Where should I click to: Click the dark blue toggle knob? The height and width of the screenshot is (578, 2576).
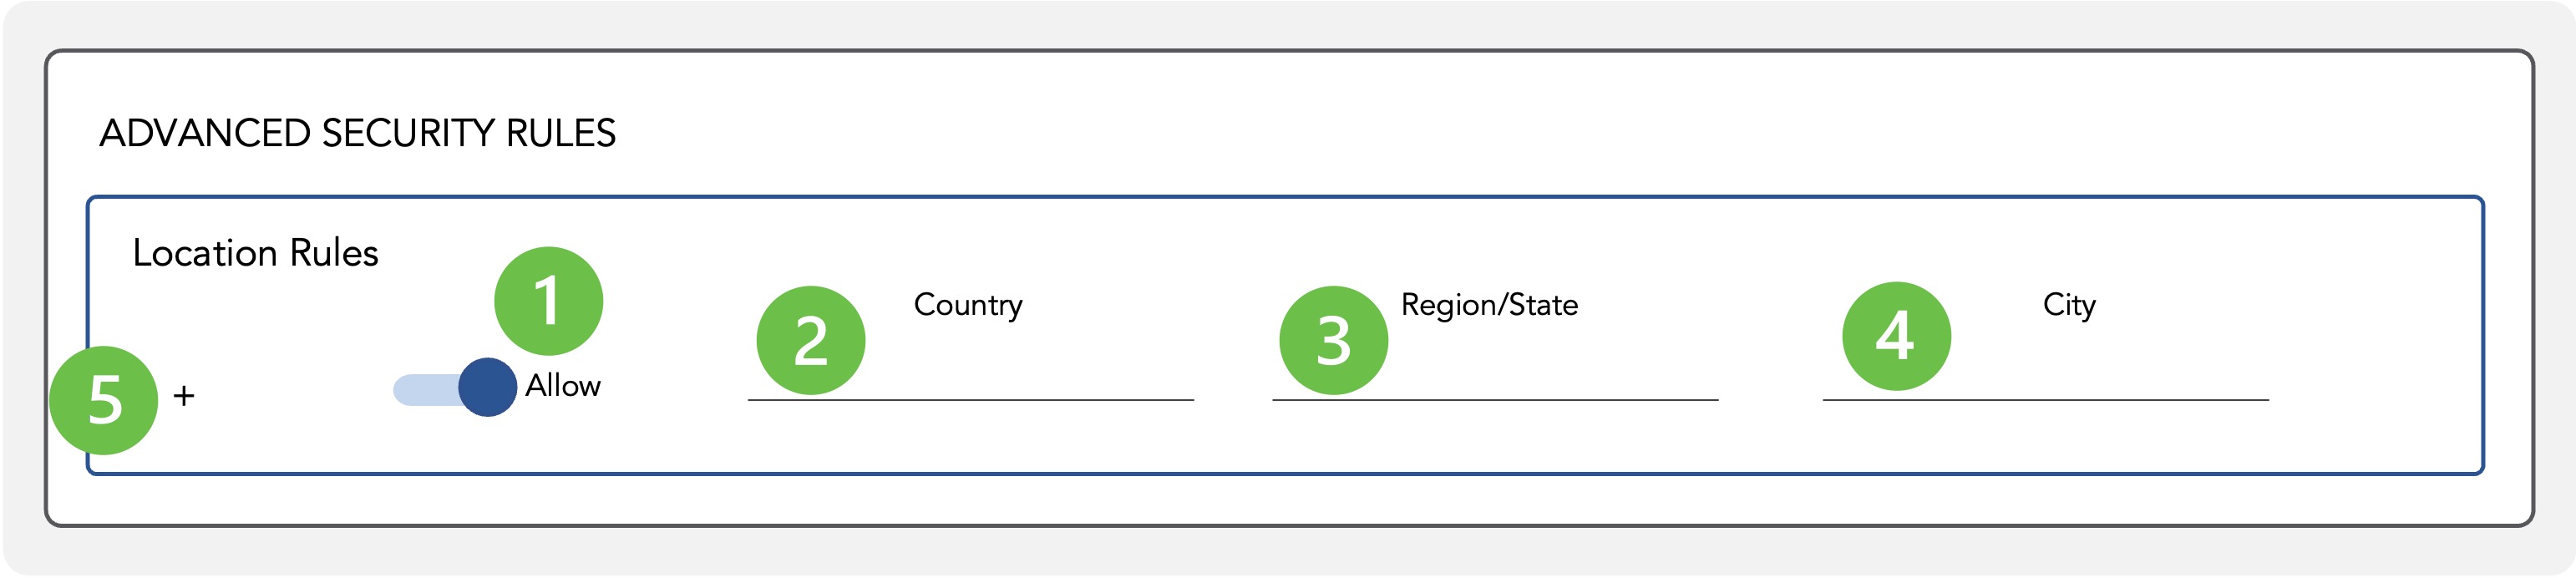pyautogui.click(x=488, y=388)
